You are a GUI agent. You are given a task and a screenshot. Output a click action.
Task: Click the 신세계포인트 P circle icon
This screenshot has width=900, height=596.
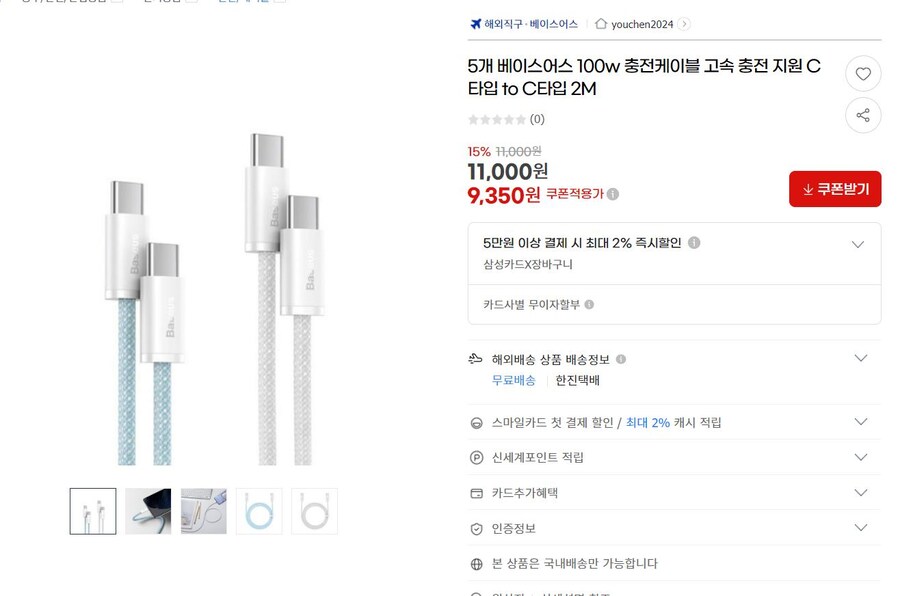click(x=474, y=457)
